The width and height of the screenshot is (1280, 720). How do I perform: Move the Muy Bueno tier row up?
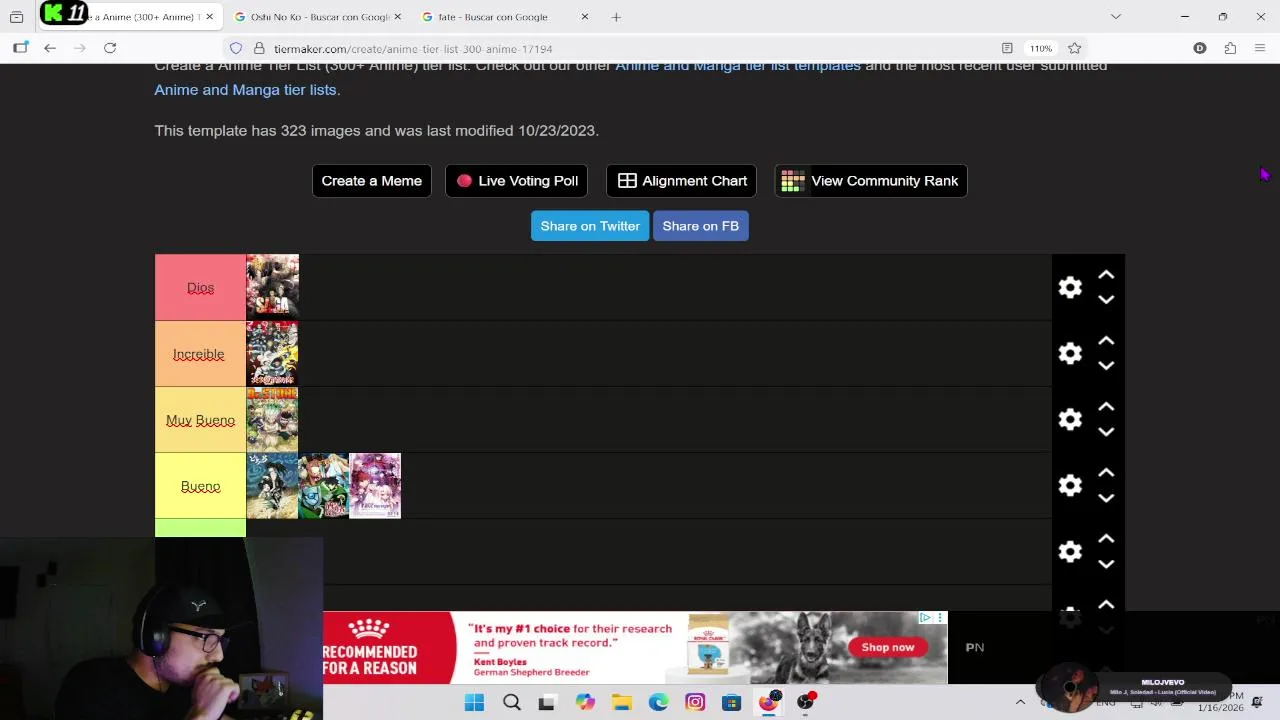click(1106, 407)
